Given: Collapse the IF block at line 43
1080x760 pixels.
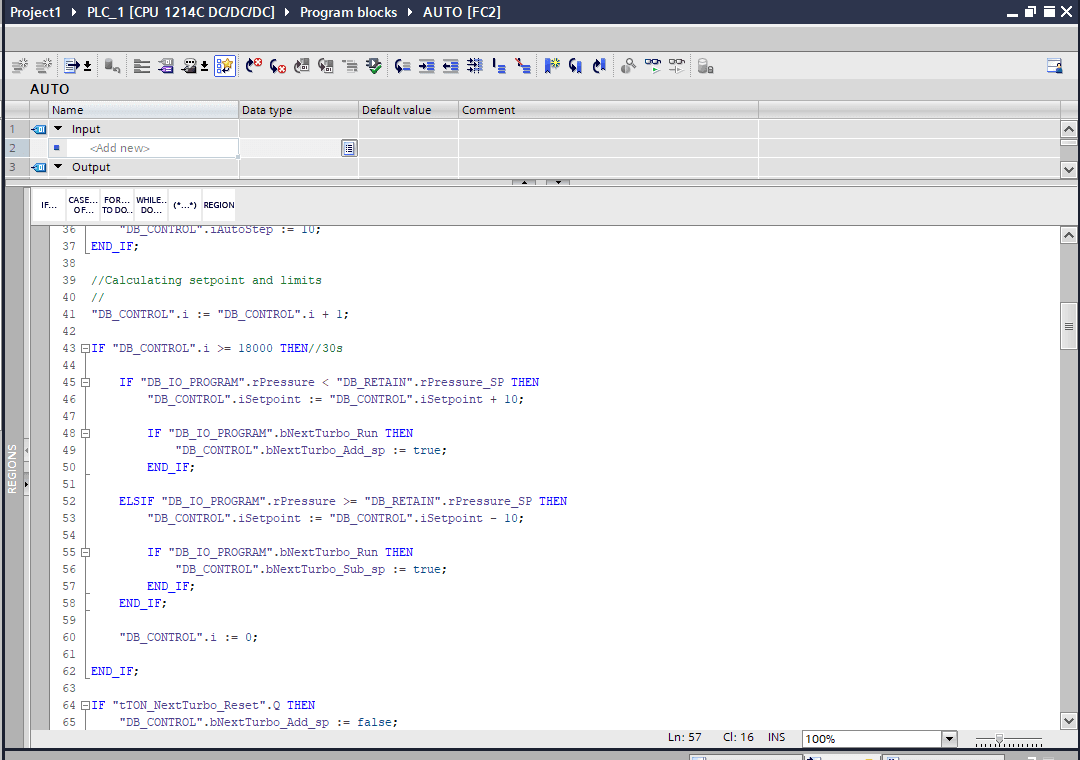Looking at the screenshot, I should (86, 348).
